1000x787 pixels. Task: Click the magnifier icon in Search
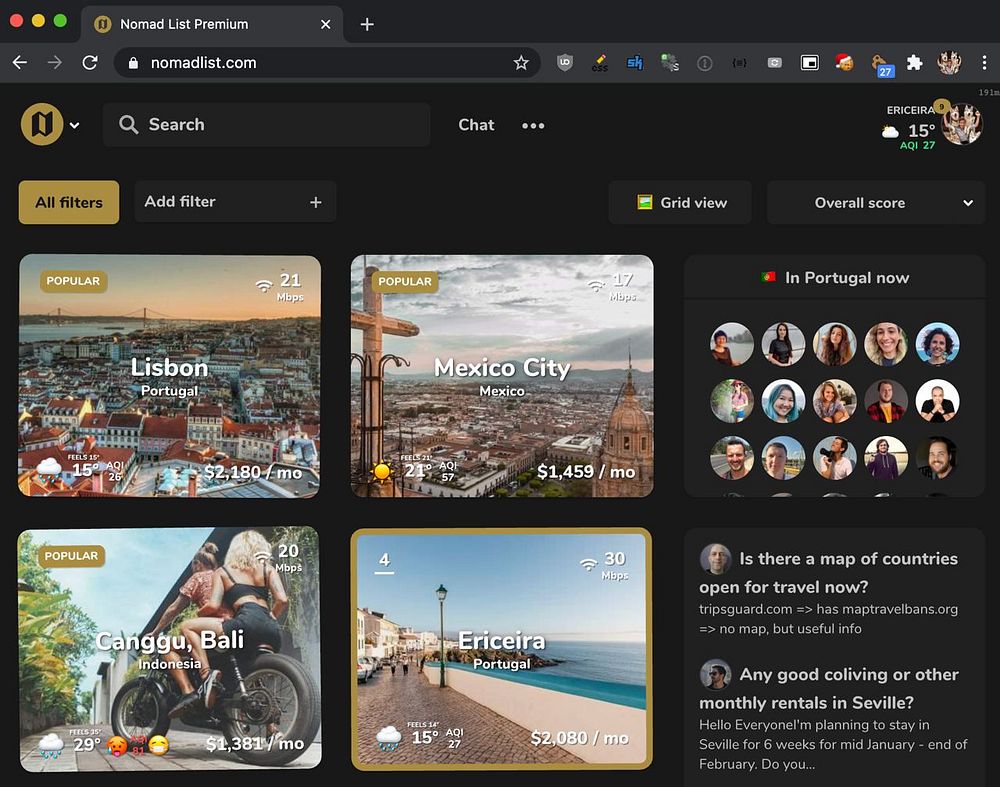(128, 124)
